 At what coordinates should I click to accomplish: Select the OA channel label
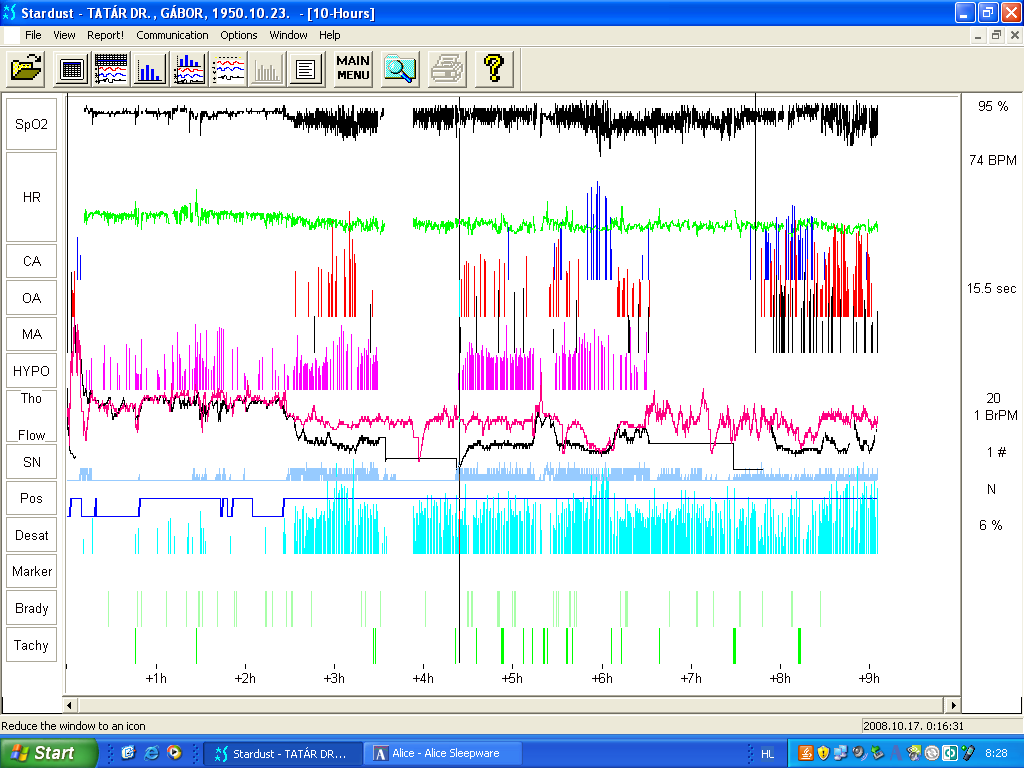tap(31, 298)
